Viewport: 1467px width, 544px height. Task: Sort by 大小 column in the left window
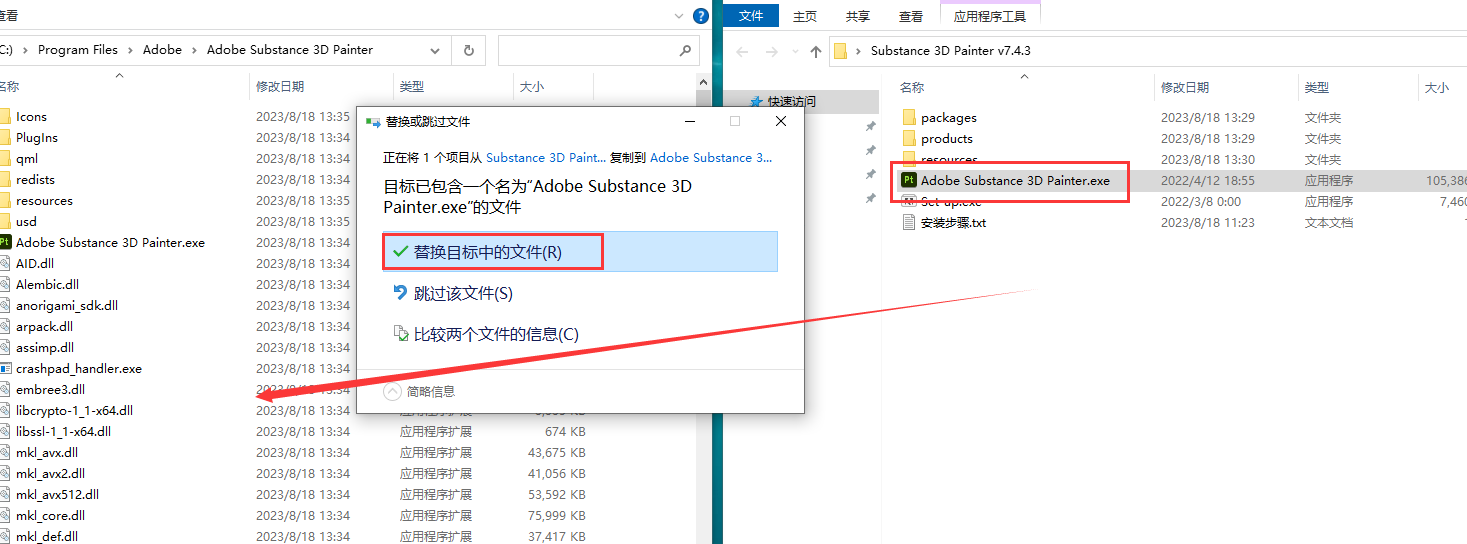tap(532, 87)
